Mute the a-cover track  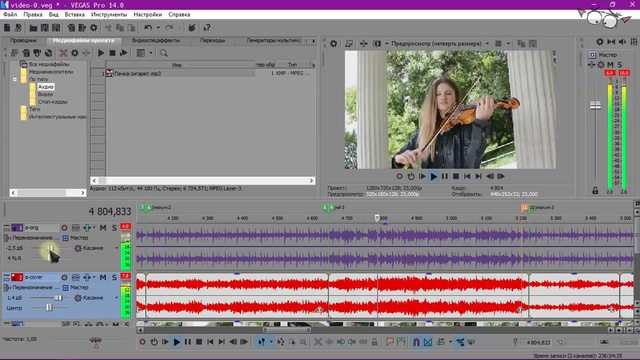click(103, 278)
